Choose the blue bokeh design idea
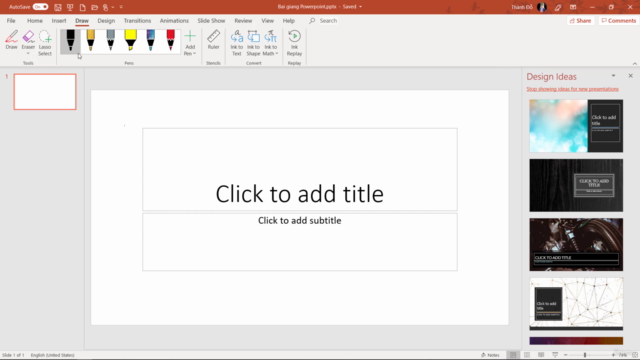 576,126
